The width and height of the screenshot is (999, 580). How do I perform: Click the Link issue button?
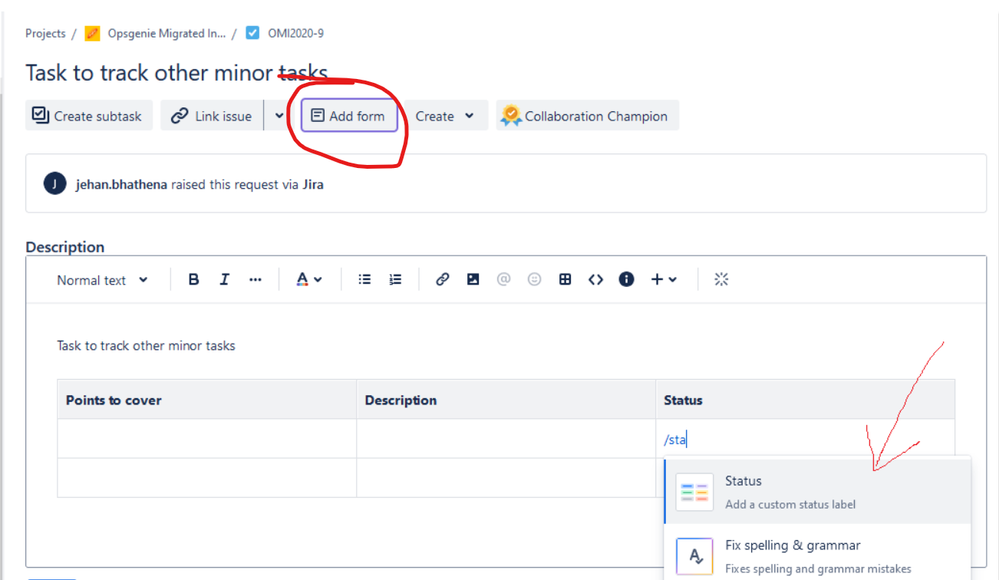(212, 115)
